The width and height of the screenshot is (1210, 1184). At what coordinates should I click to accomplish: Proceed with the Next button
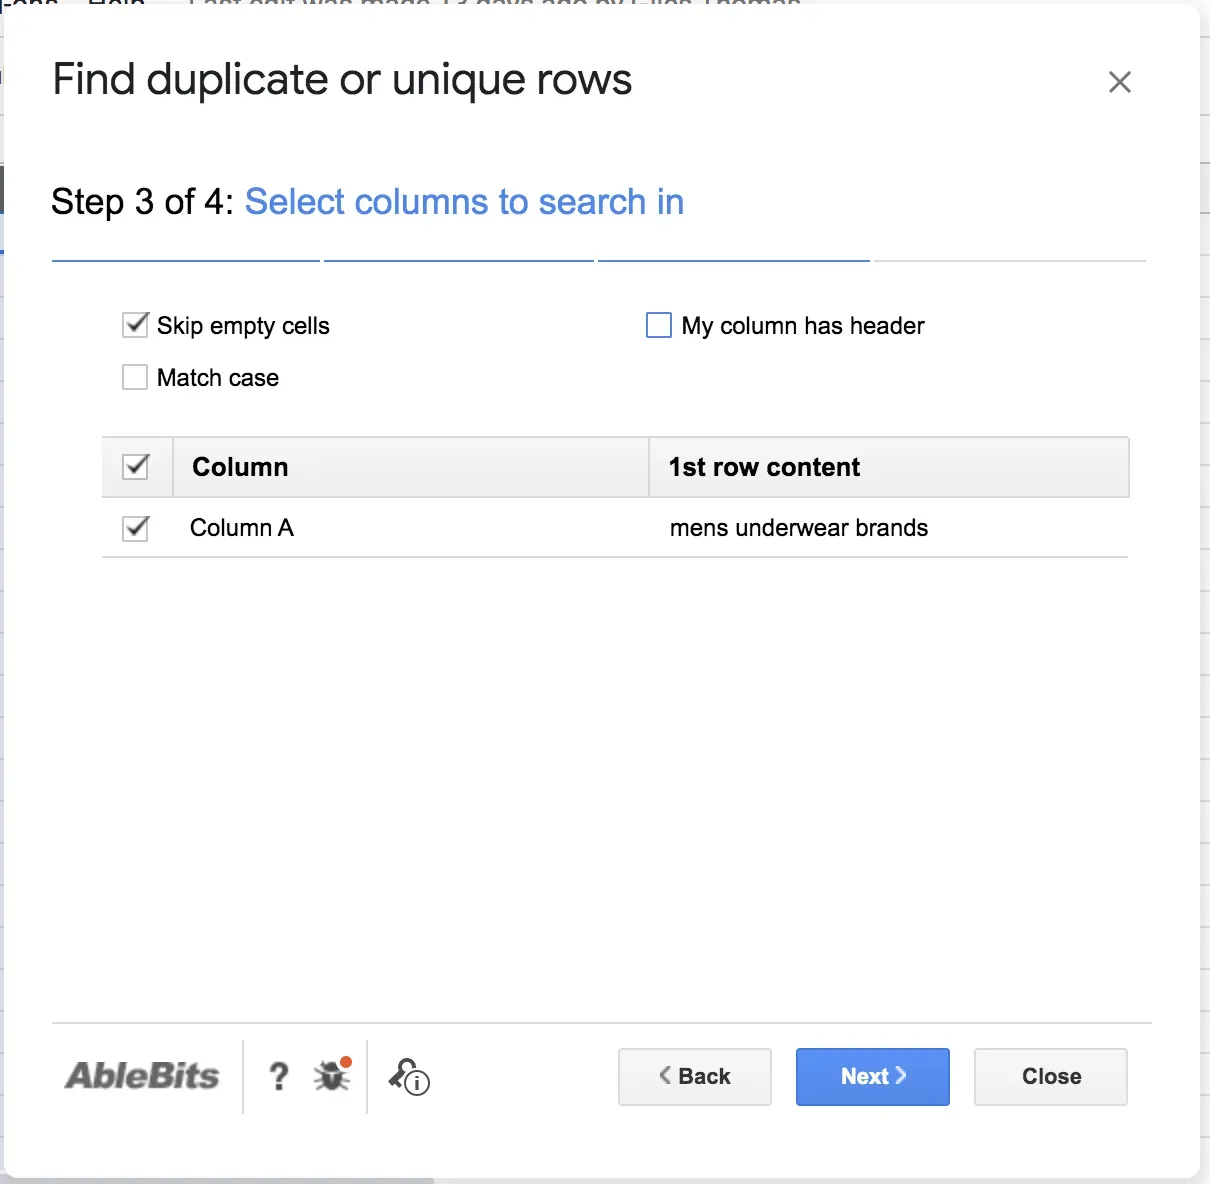coord(872,1076)
